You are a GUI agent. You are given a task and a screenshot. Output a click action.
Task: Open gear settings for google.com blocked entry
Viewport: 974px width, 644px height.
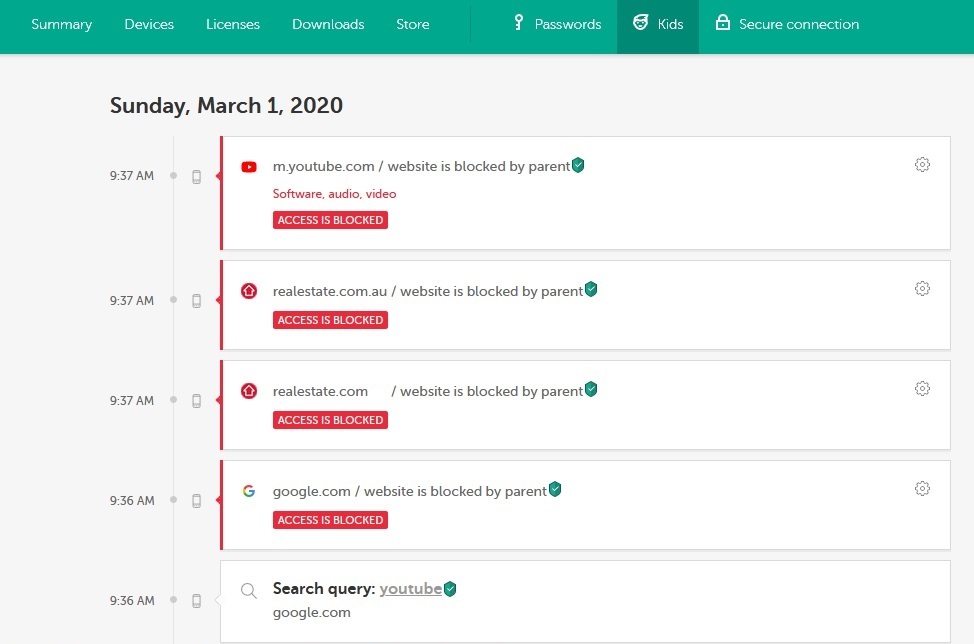(x=922, y=489)
